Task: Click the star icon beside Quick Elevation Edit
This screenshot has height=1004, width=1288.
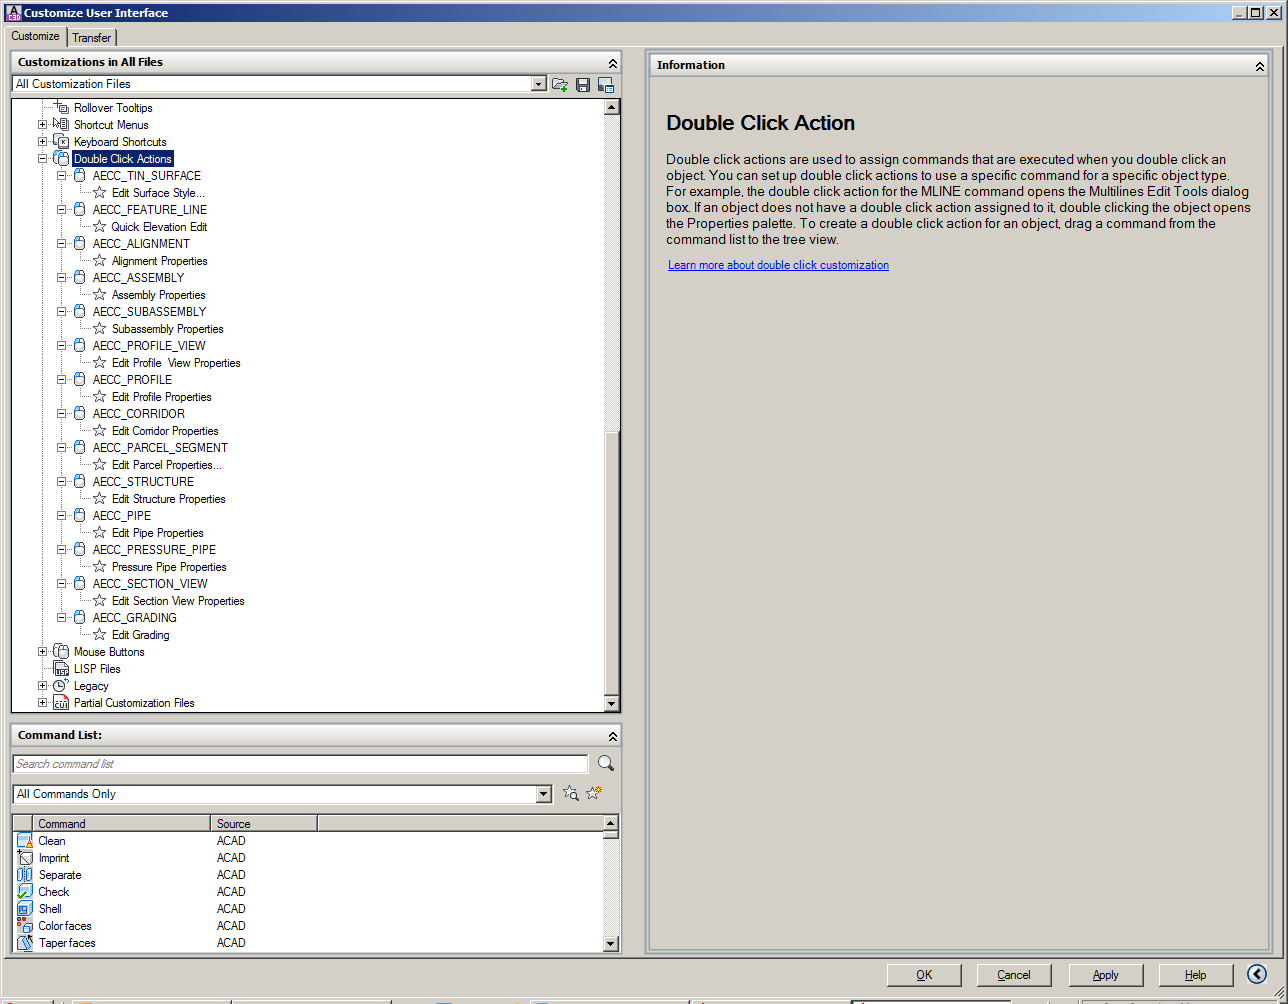Action: coord(99,227)
